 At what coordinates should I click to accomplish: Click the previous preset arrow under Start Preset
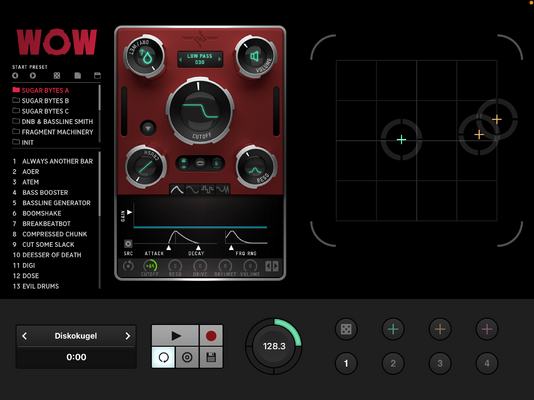coord(15,76)
